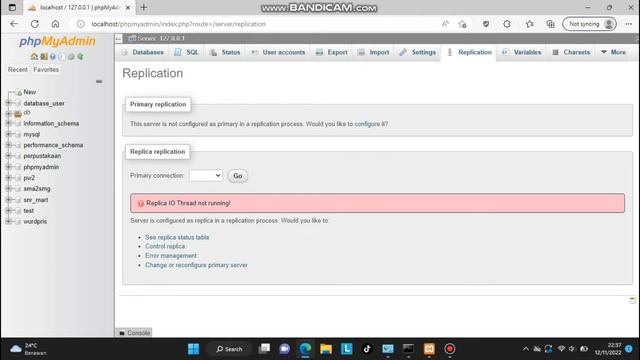The width and height of the screenshot is (640, 360).
Task: Open File Explorer from taskbar
Action: (x=326, y=349)
